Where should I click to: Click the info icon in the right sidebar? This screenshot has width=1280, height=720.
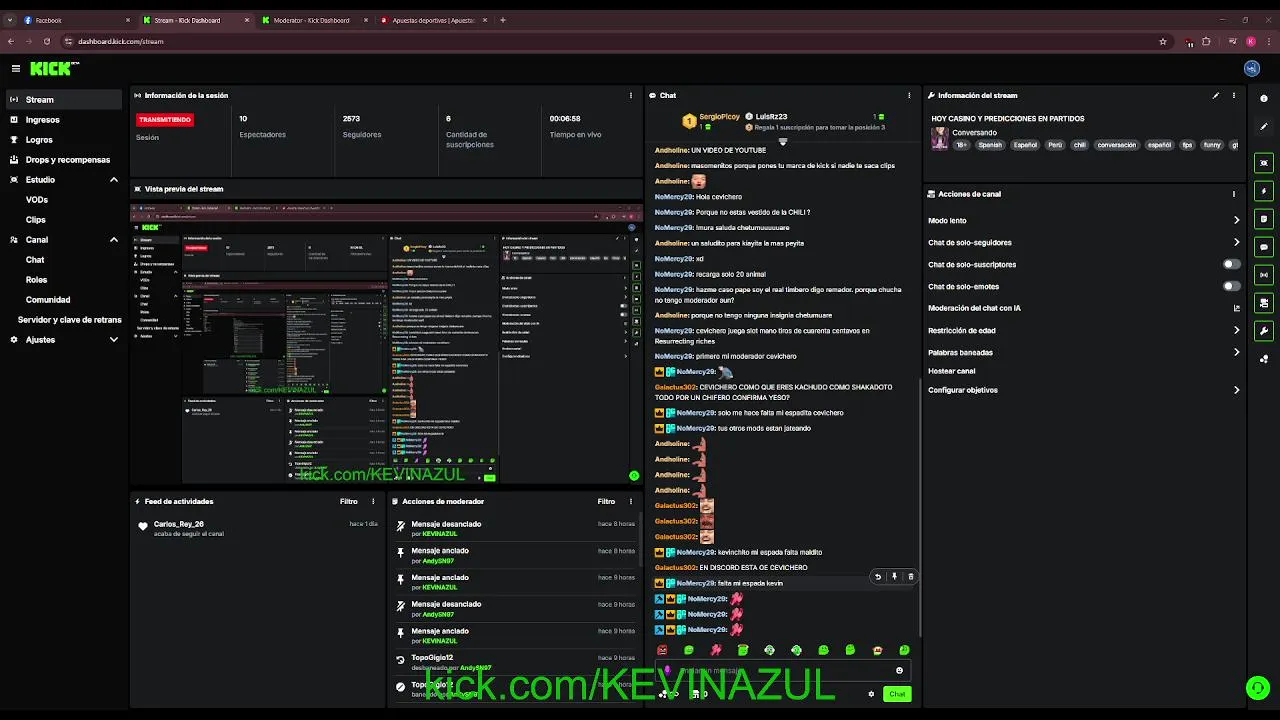[x=1264, y=98]
